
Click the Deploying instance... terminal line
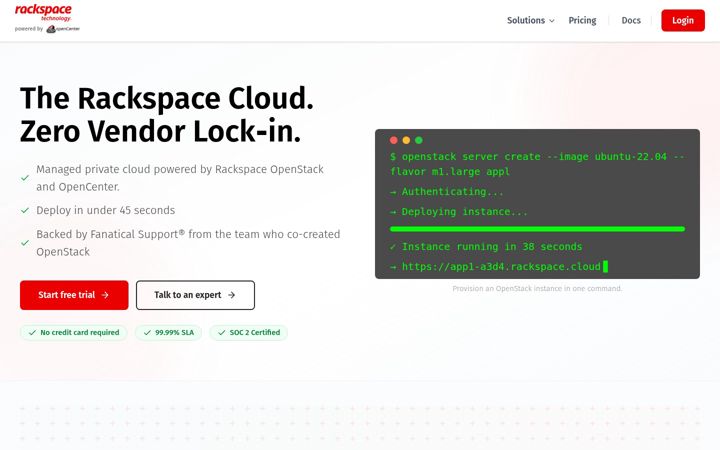point(459,212)
